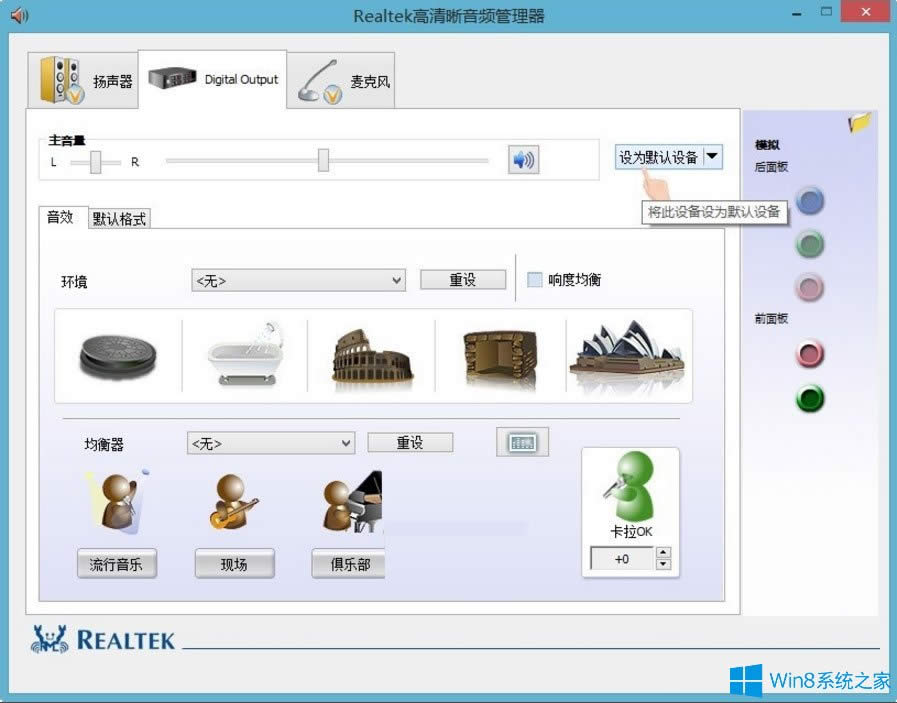
Task: Click the pianist club equalizer icon
Action: 353,502
